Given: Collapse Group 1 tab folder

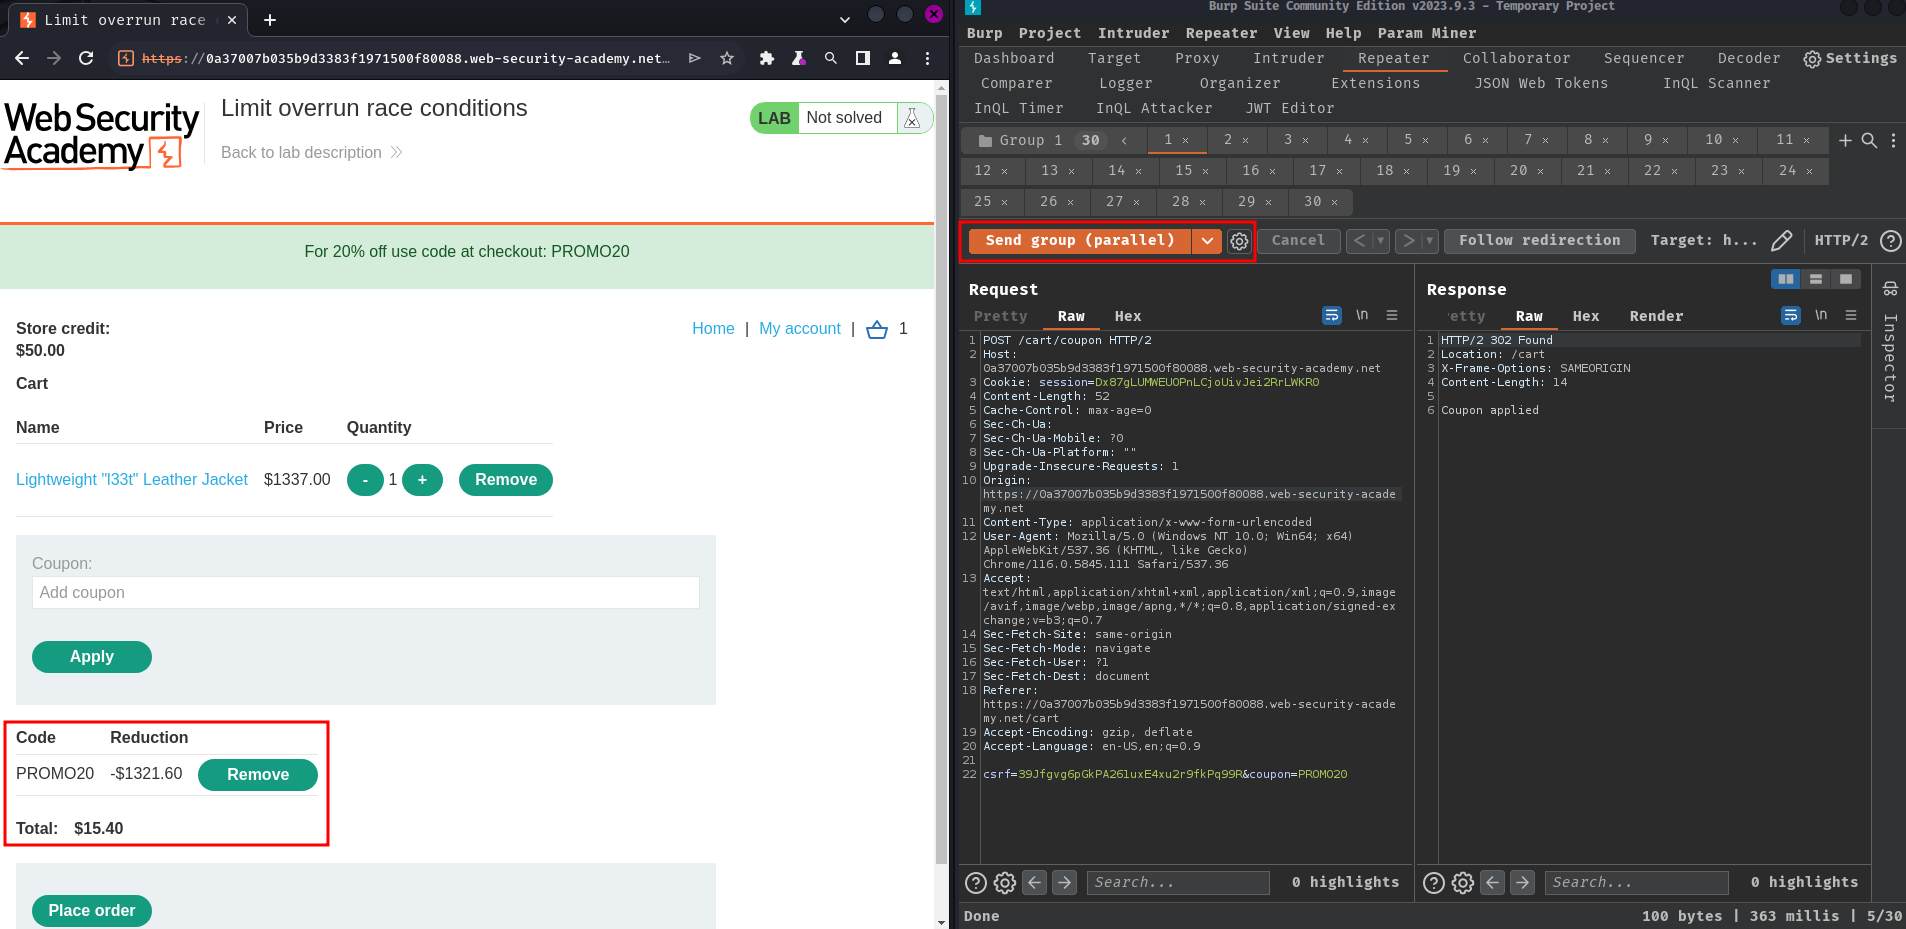Looking at the screenshot, I should point(1124,141).
